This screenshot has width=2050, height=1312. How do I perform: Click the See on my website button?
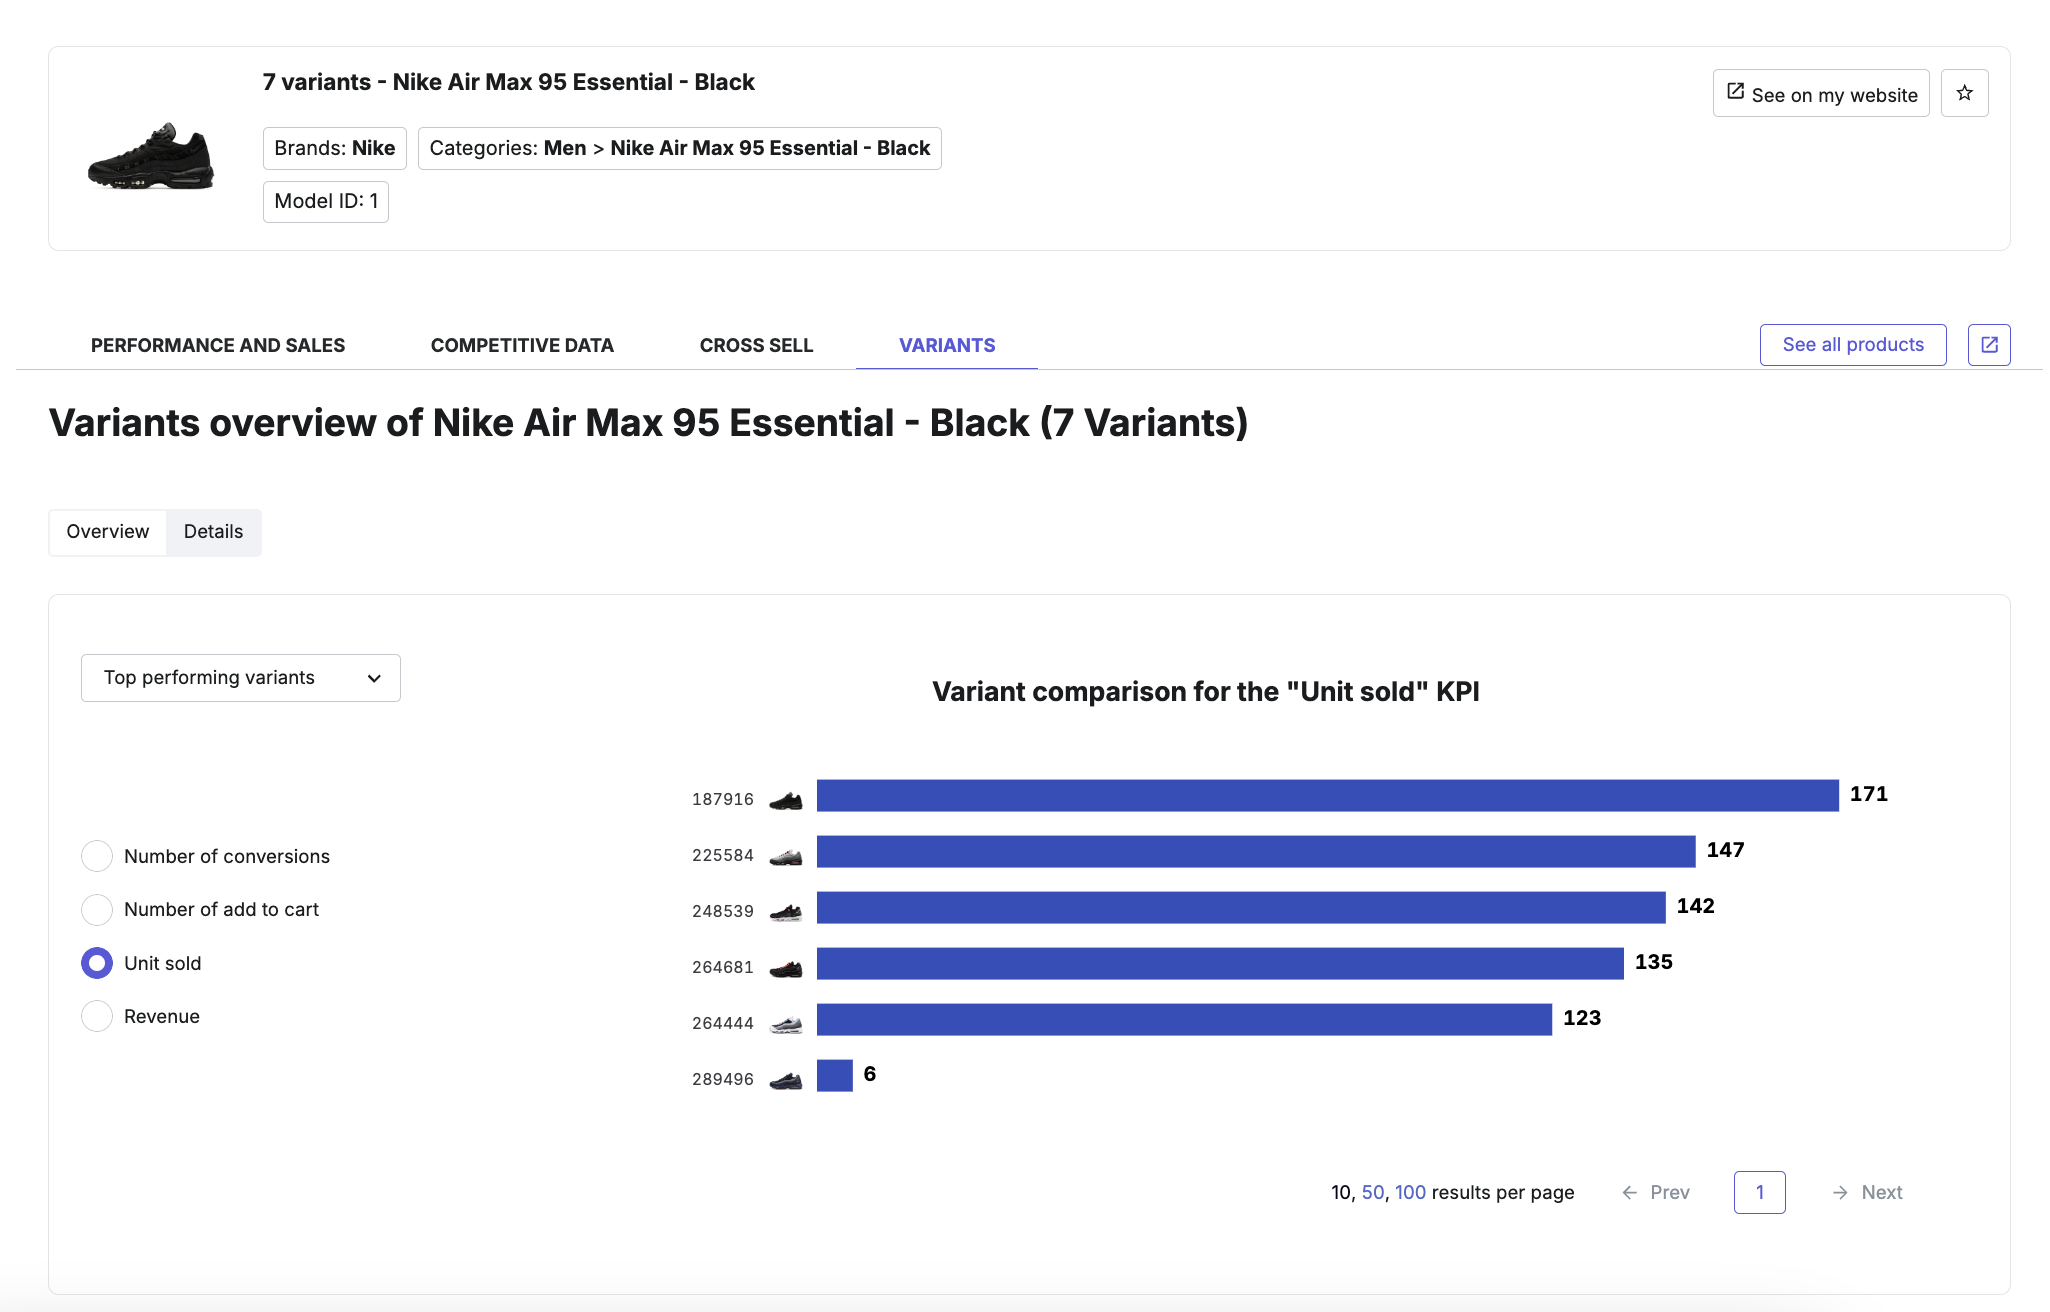[x=1821, y=93]
